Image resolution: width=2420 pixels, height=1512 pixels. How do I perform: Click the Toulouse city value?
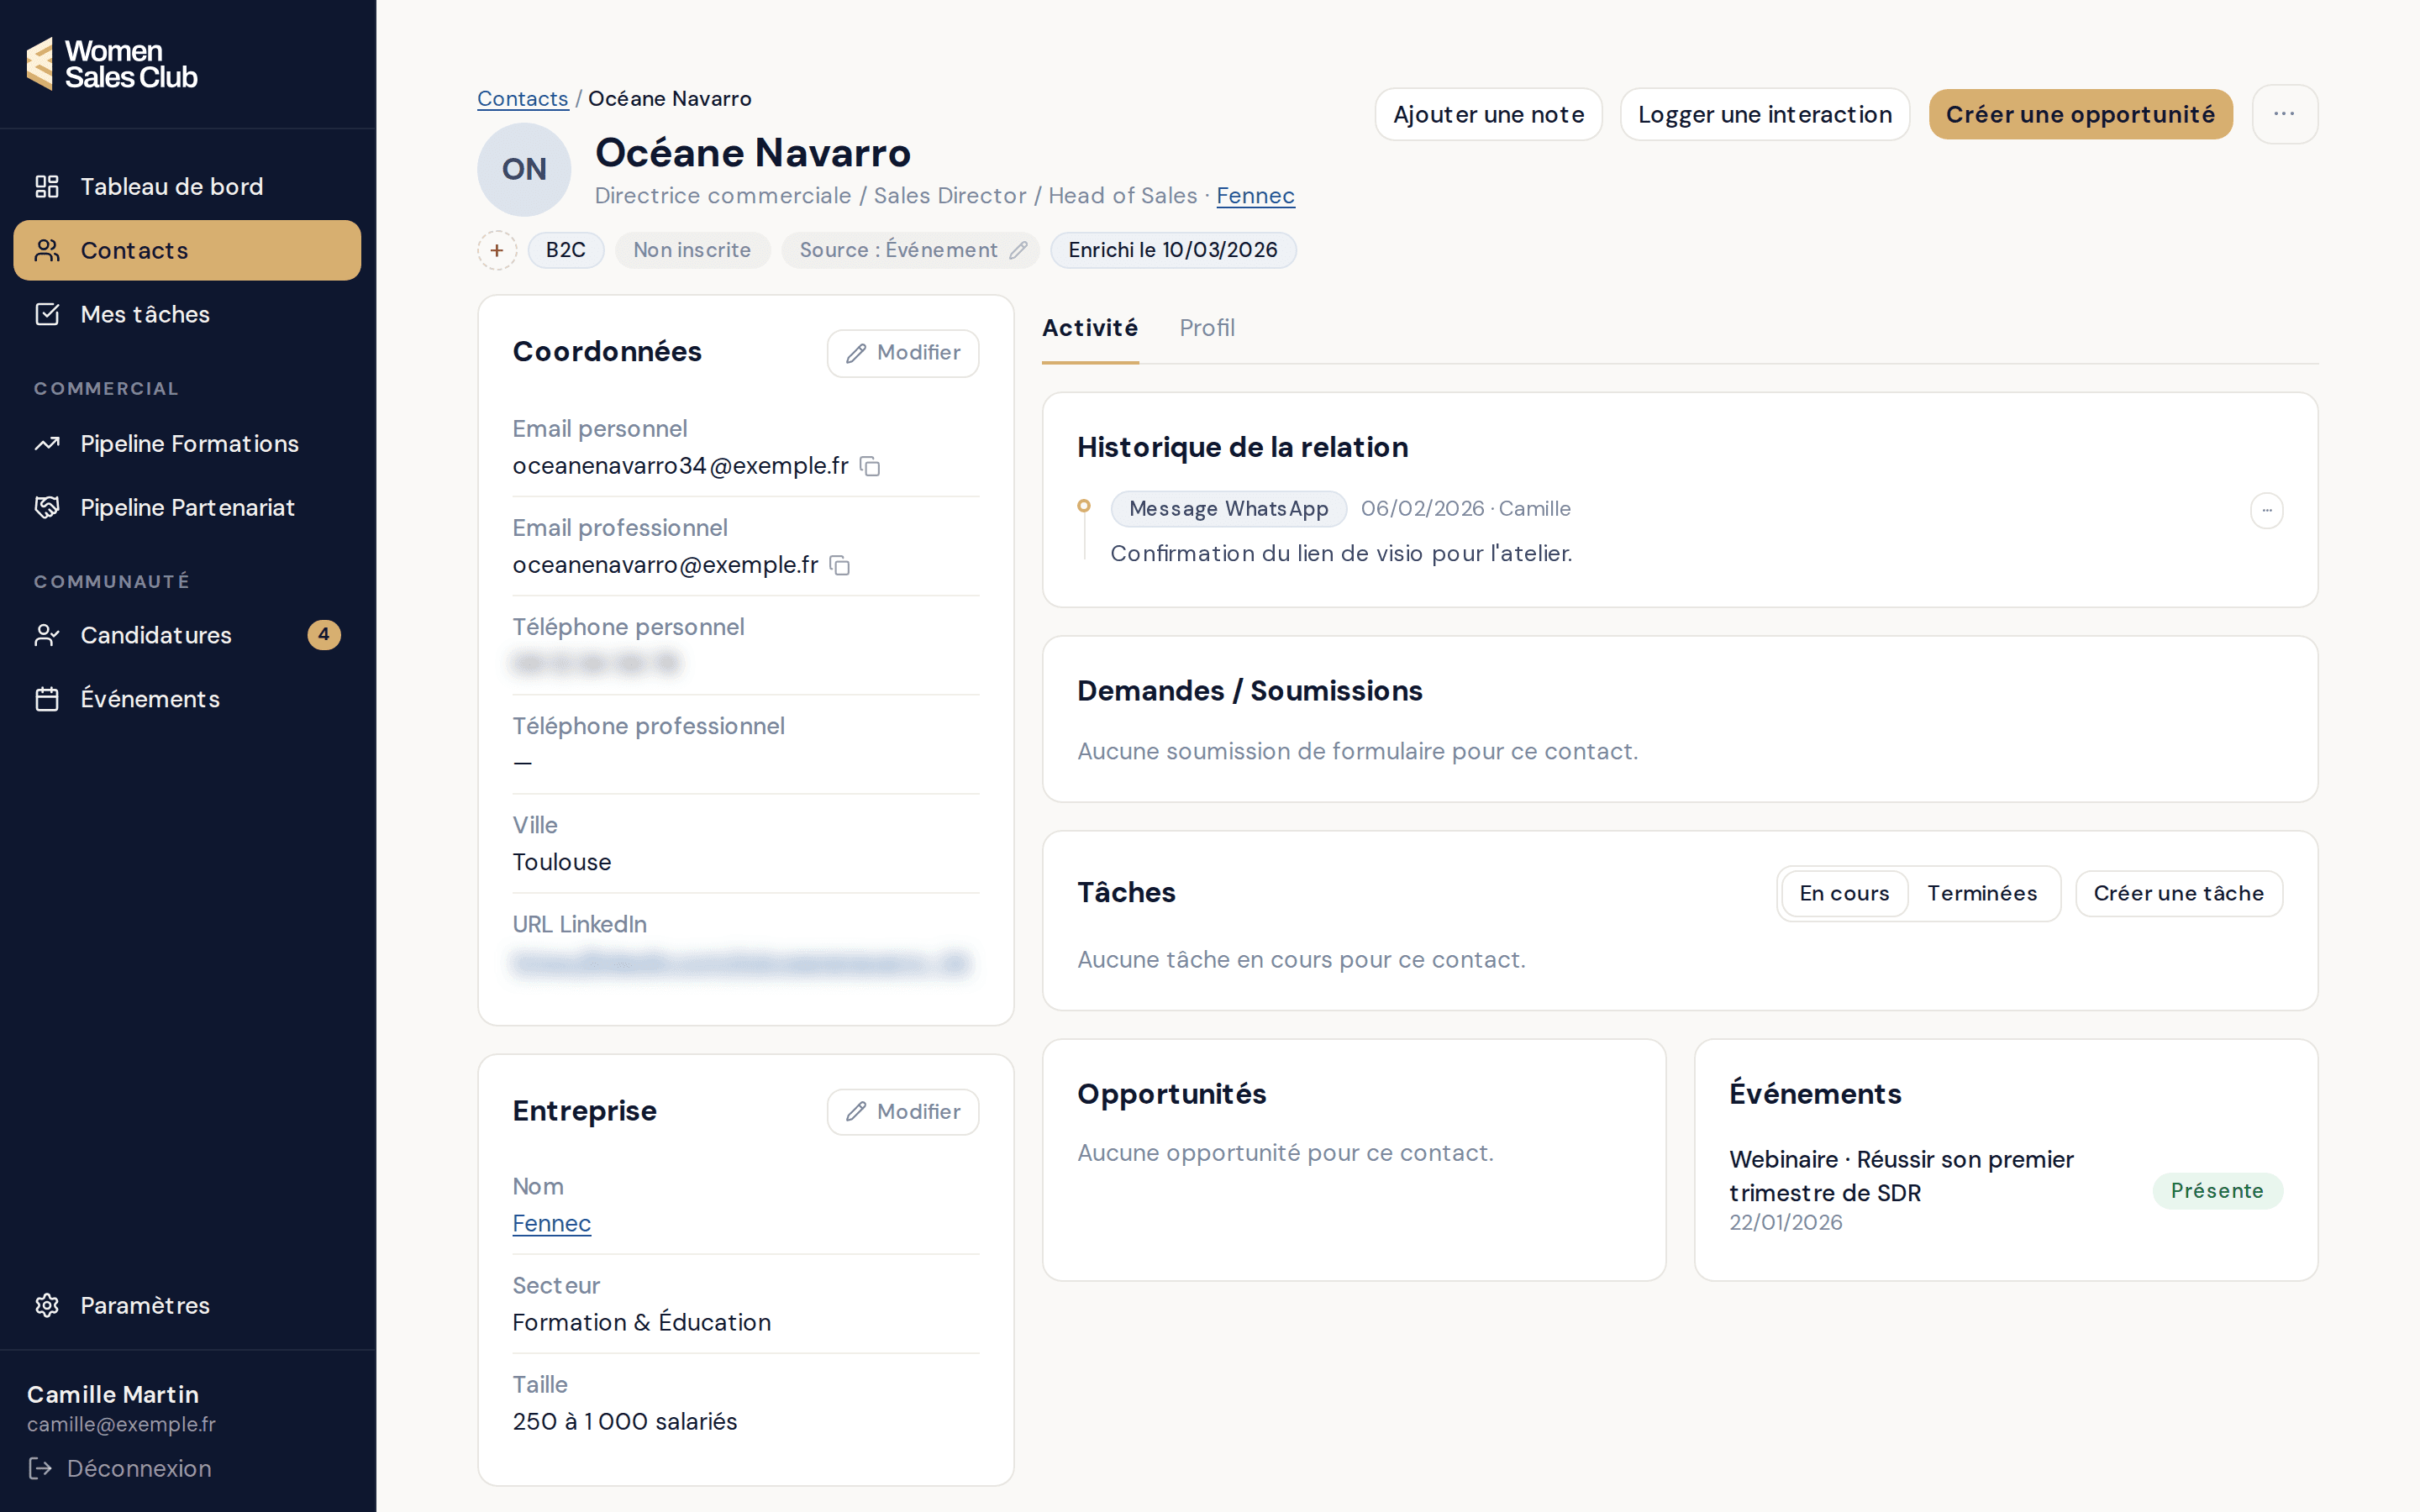(561, 862)
